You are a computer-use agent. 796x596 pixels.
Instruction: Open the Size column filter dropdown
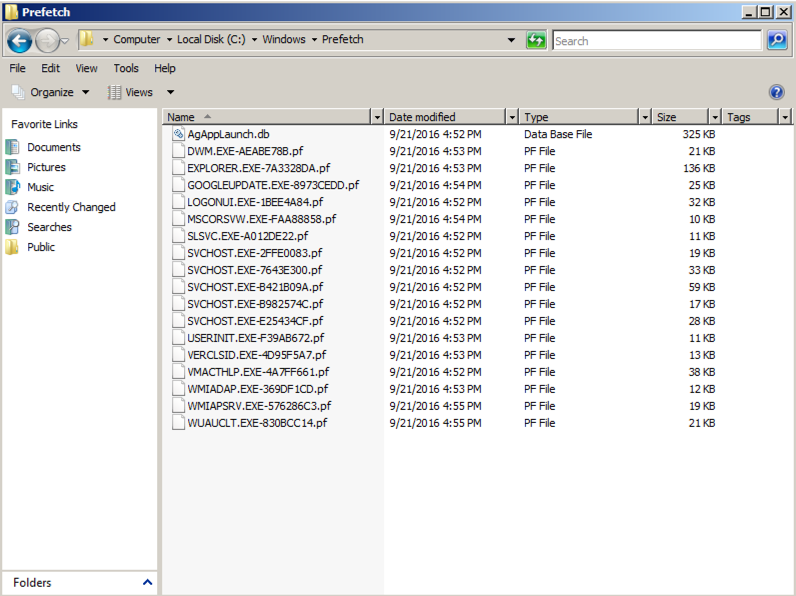[715, 117]
